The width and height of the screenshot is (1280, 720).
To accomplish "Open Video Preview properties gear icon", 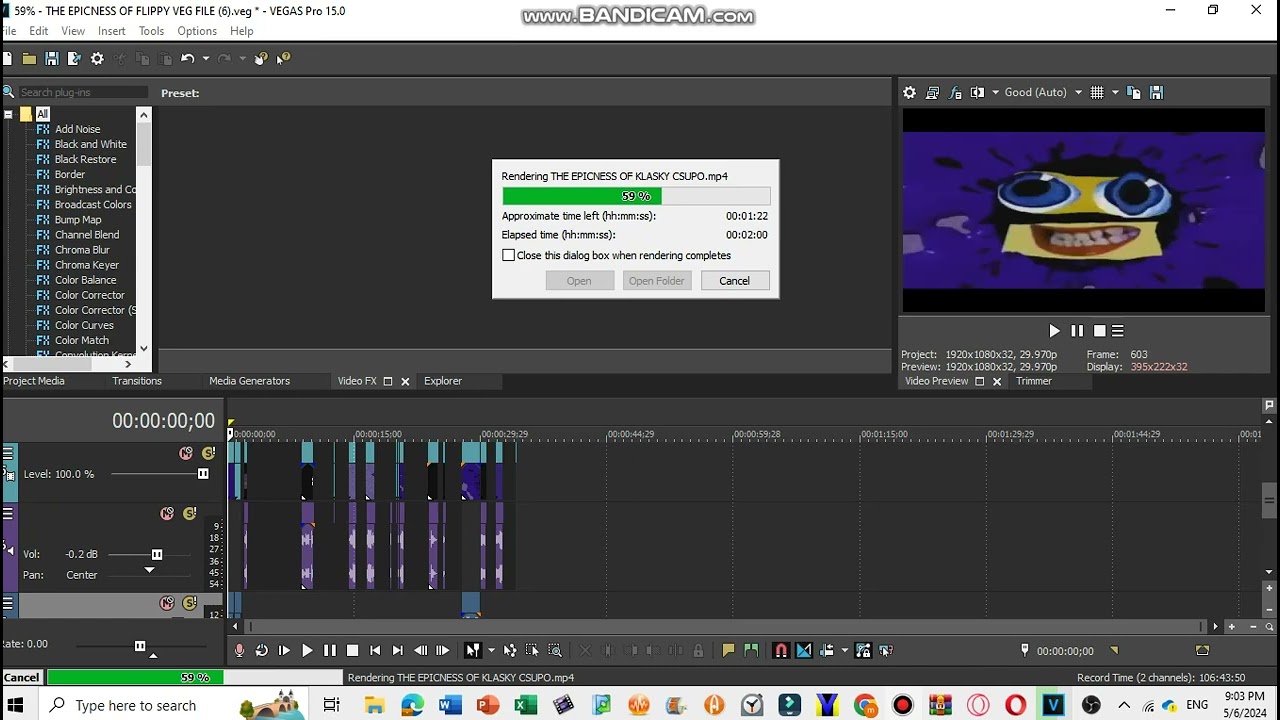I will coord(909,92).
